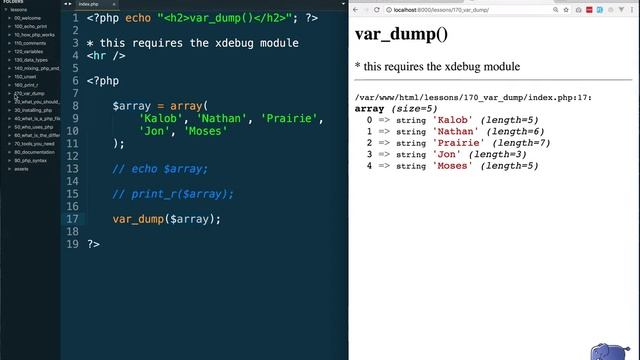Switch to the index.php tab
640x360 pixels.
click(x=89, y=4)
